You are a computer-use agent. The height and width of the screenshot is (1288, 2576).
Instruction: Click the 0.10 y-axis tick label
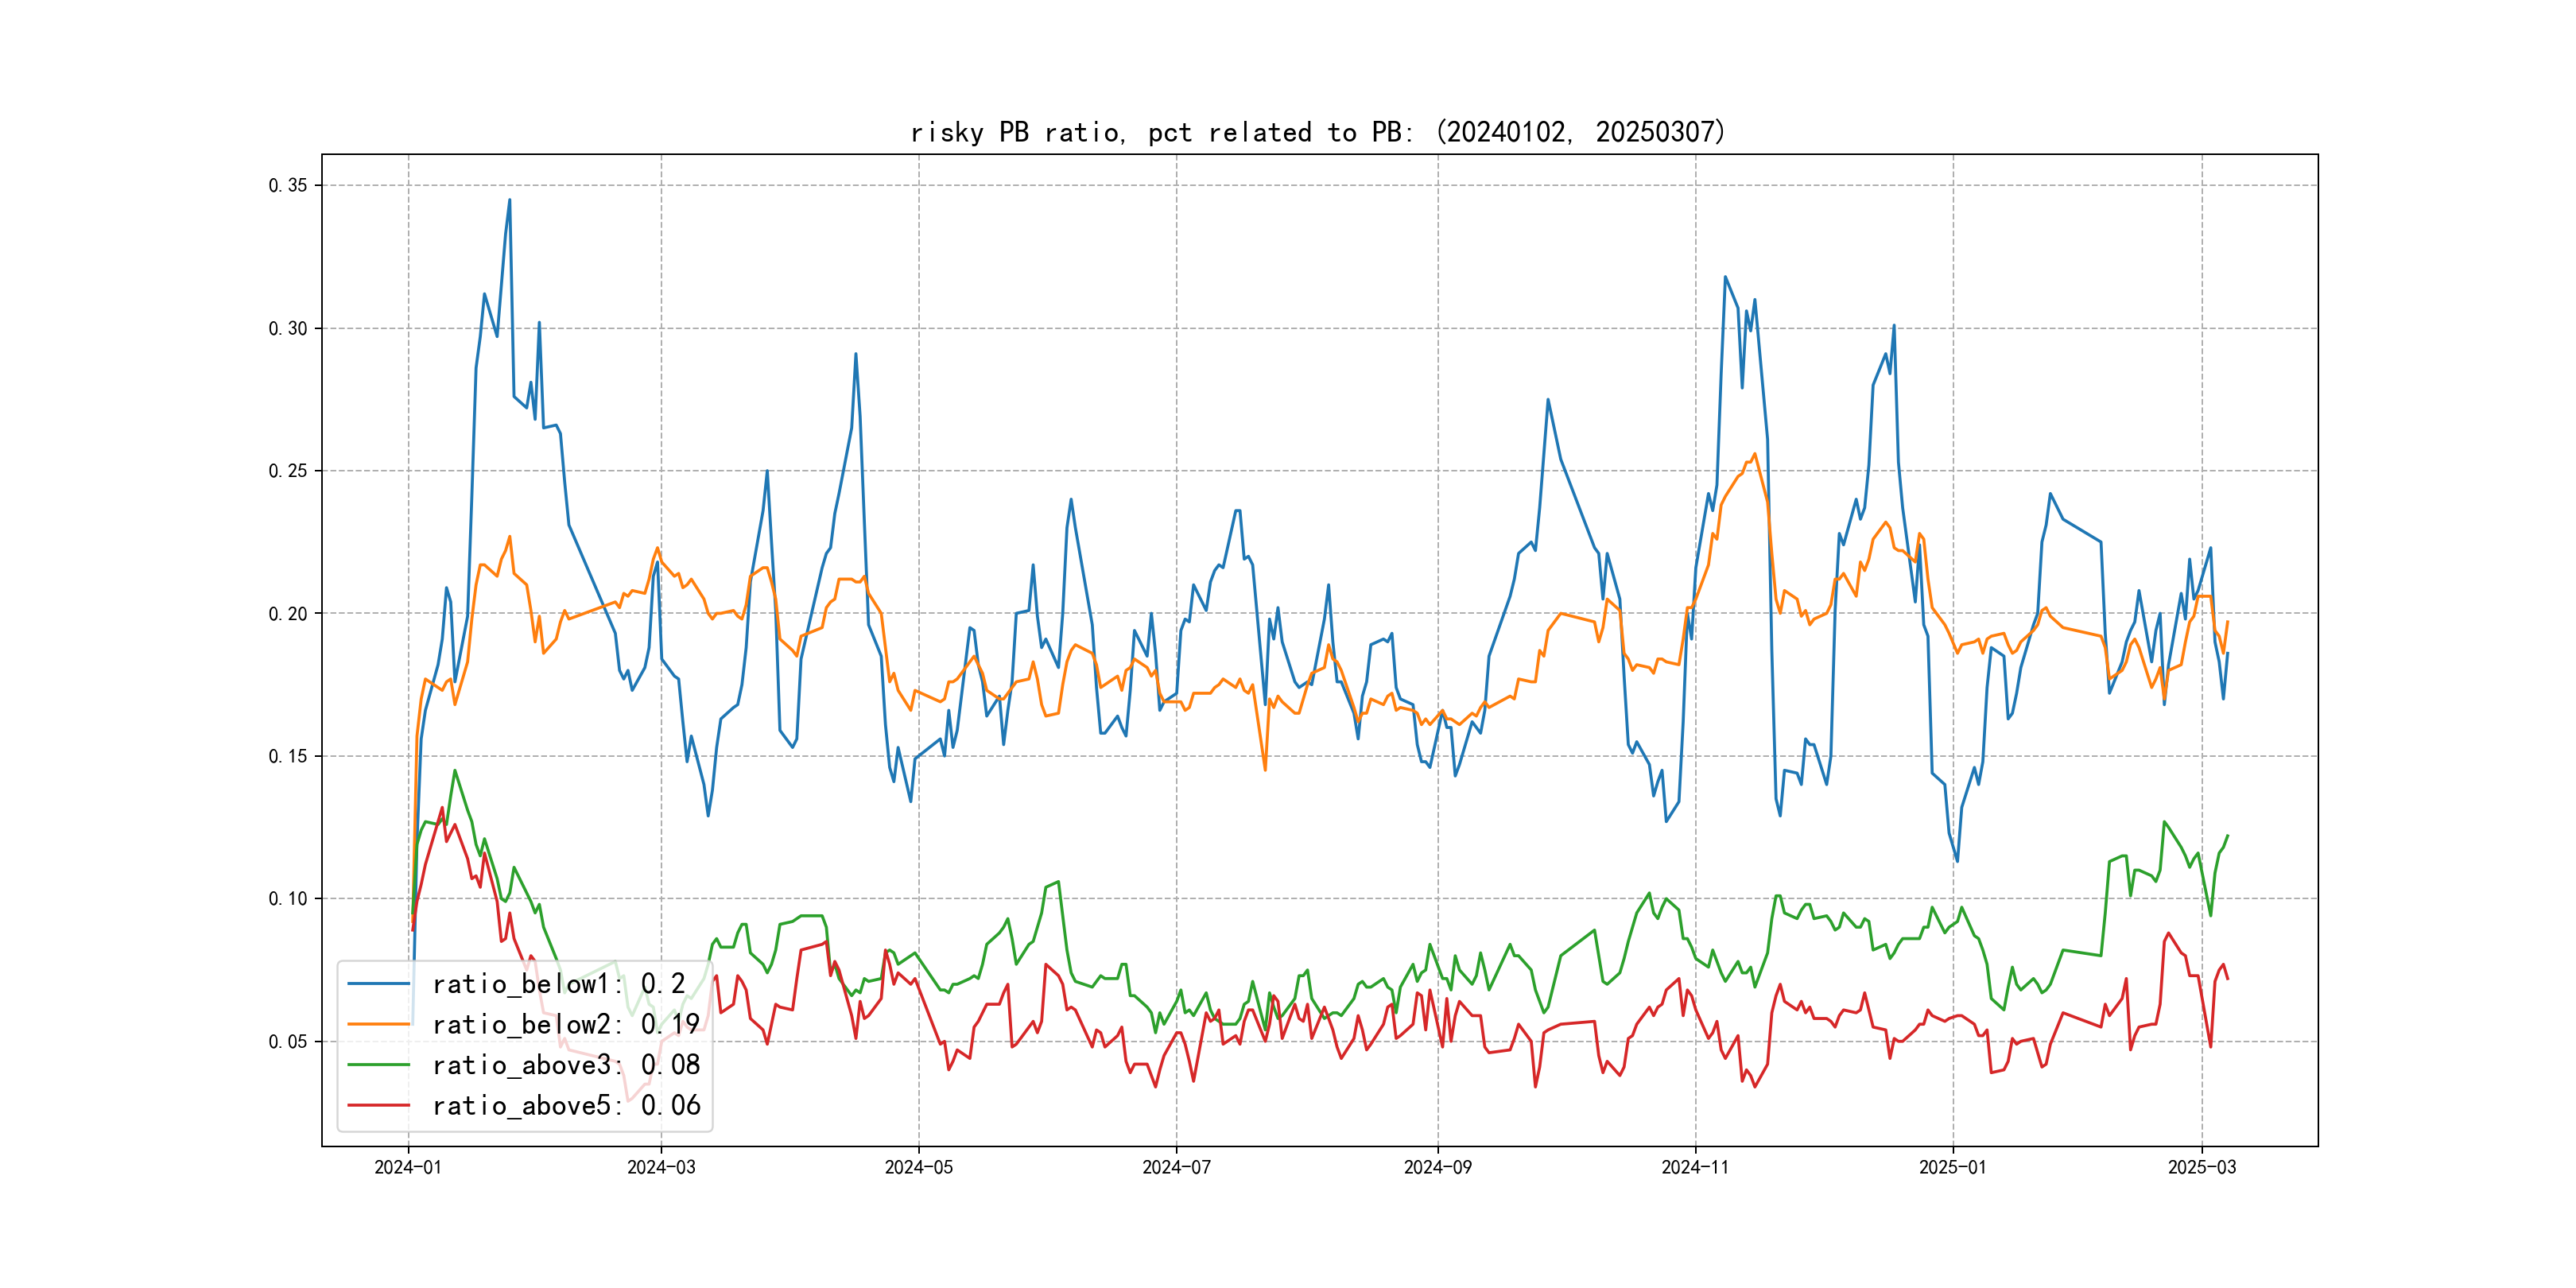coord(288,898)
